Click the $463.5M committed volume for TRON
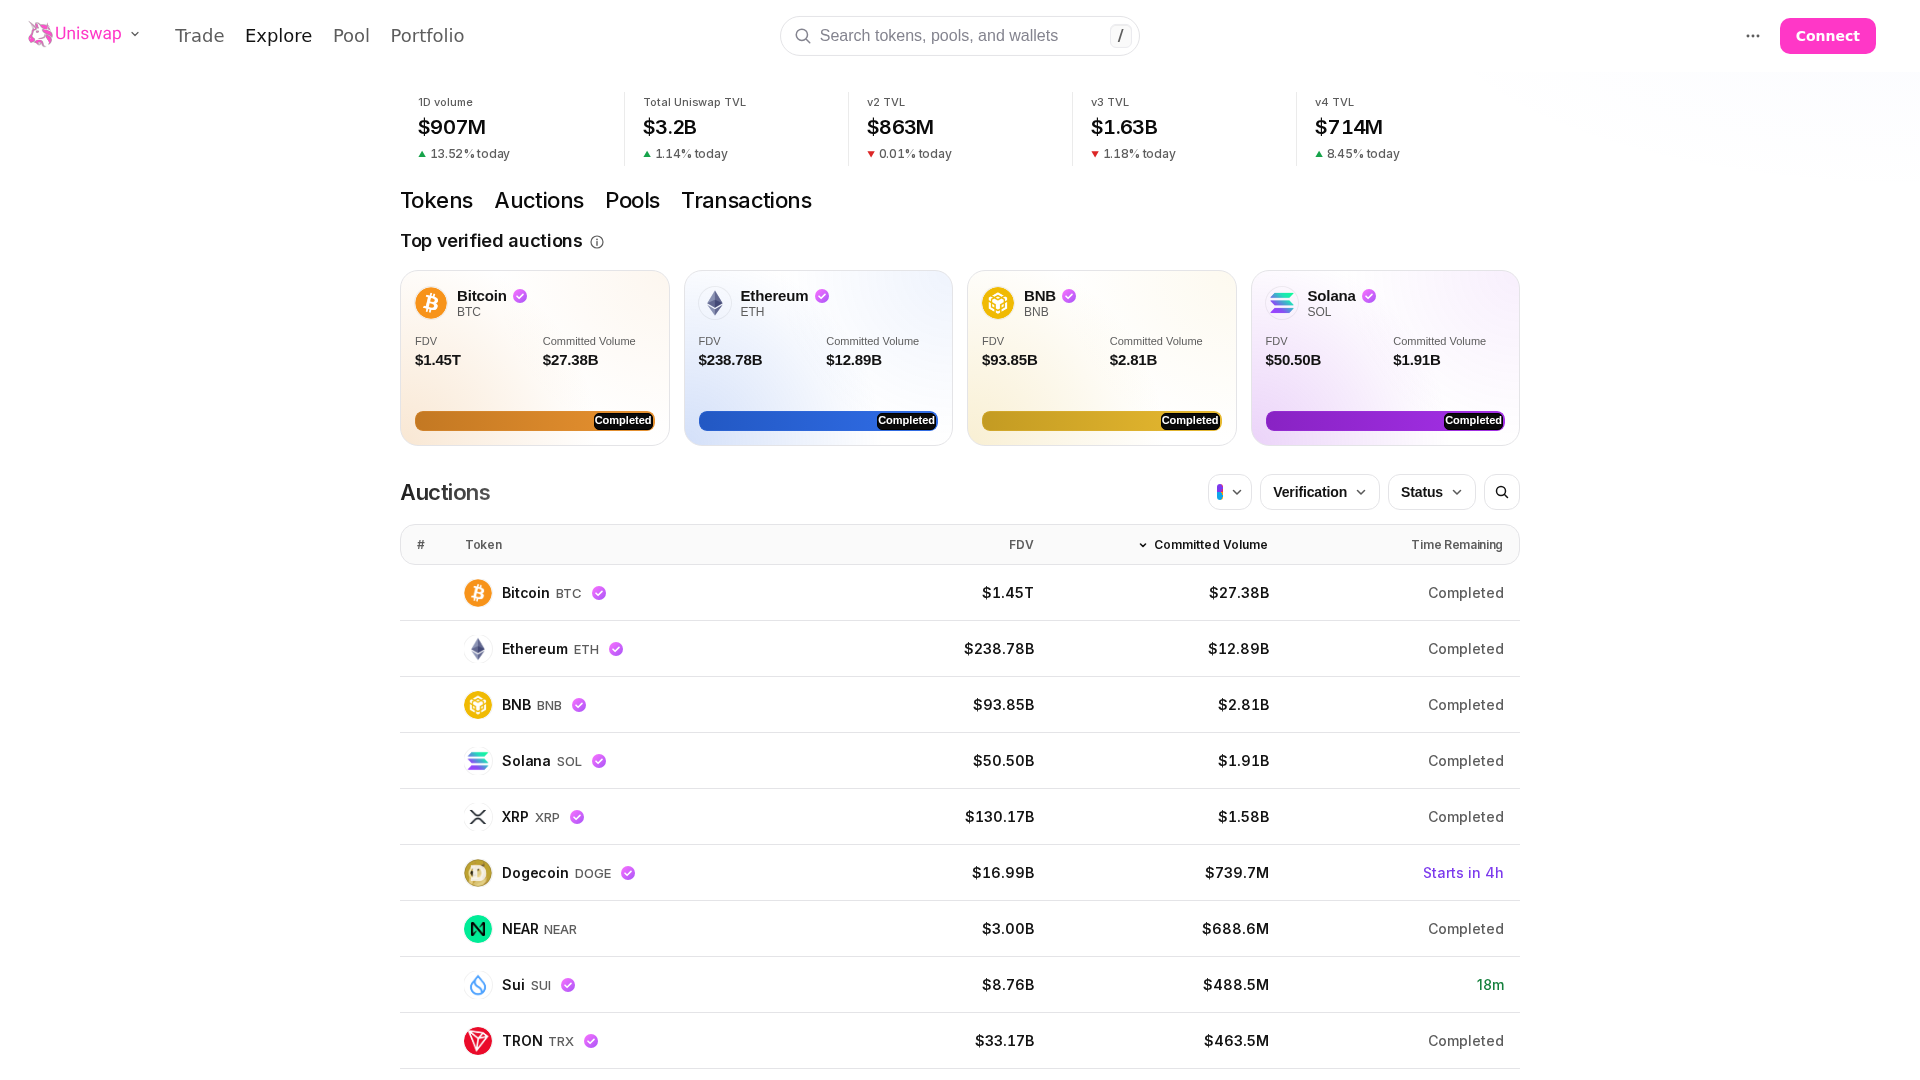This screenshot has width=1920, height=1080. (x=1236, y=1041)
